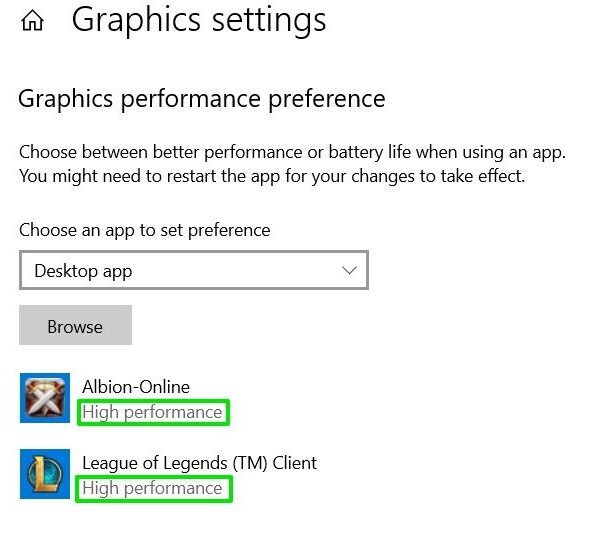The height and width of the screenshot is (542, 611).
Task: Open the 'Desktop app' combo box text
Action: pyautogui.click(x=83, y=271)
